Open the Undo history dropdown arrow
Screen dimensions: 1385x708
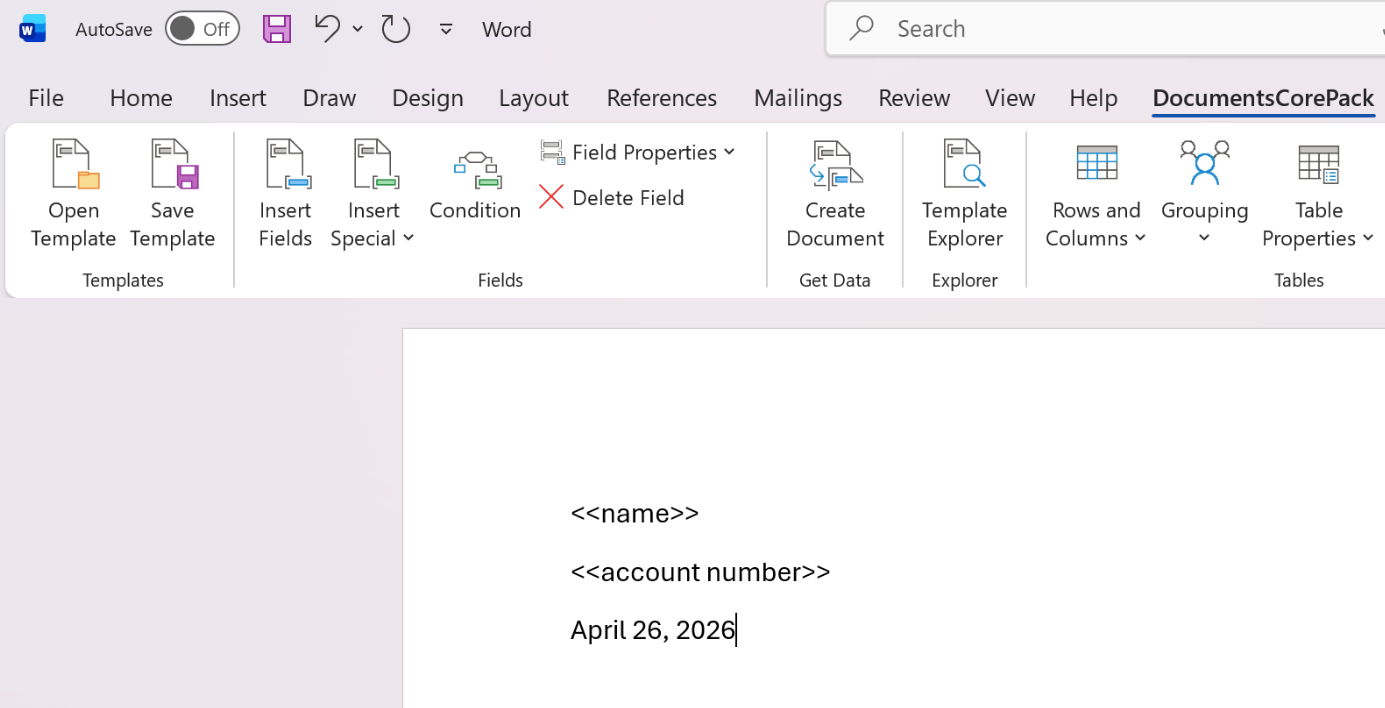click(357, 29)
